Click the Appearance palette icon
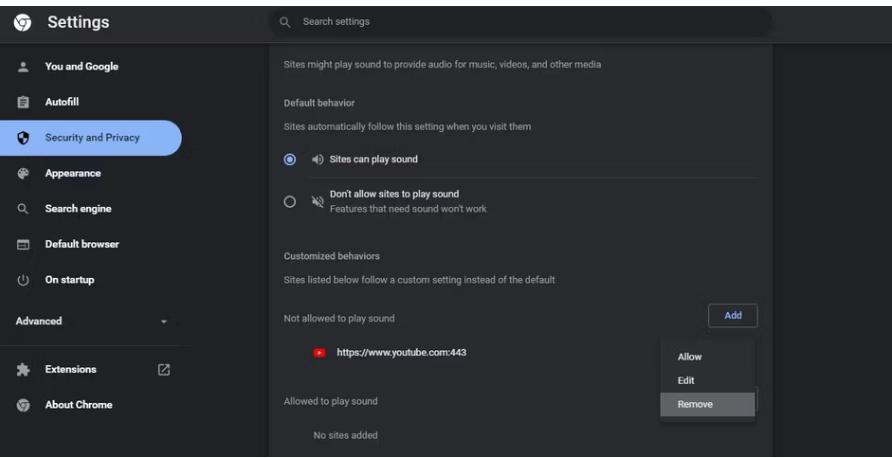The width and height of the screenshot is (892, 458). point(23,174)
